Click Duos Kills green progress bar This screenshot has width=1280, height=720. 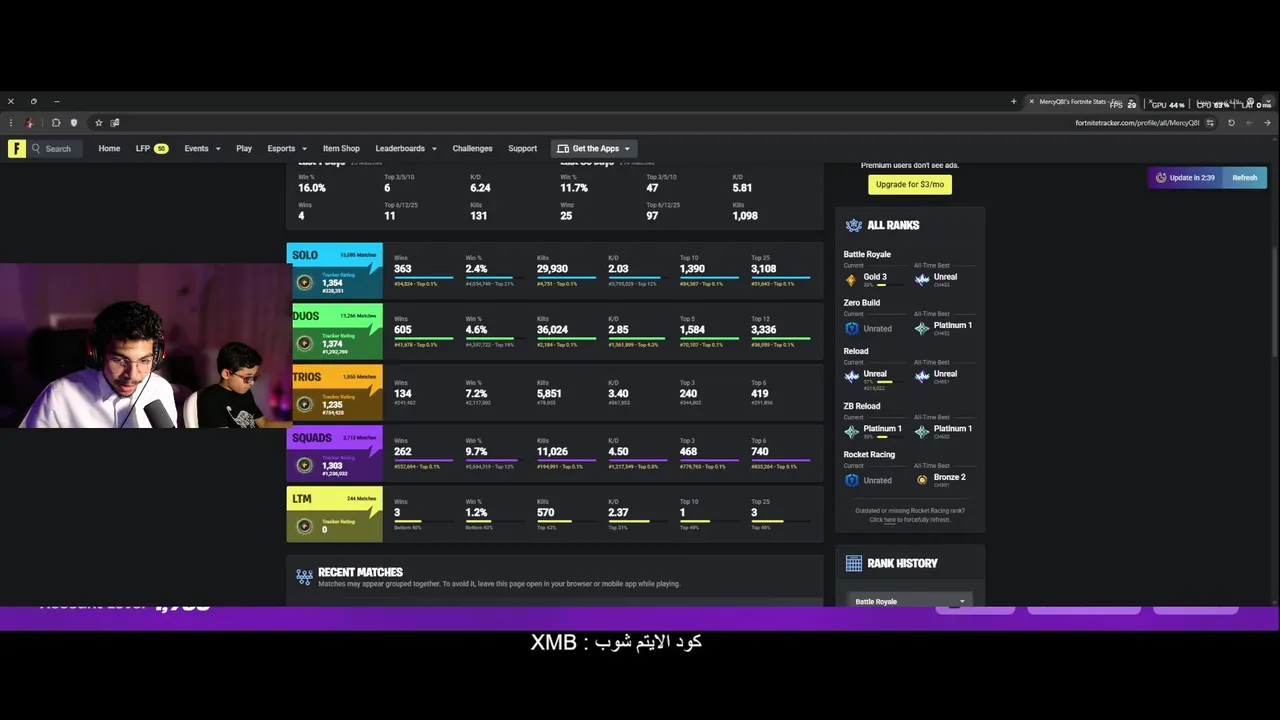tap(566, 338)
